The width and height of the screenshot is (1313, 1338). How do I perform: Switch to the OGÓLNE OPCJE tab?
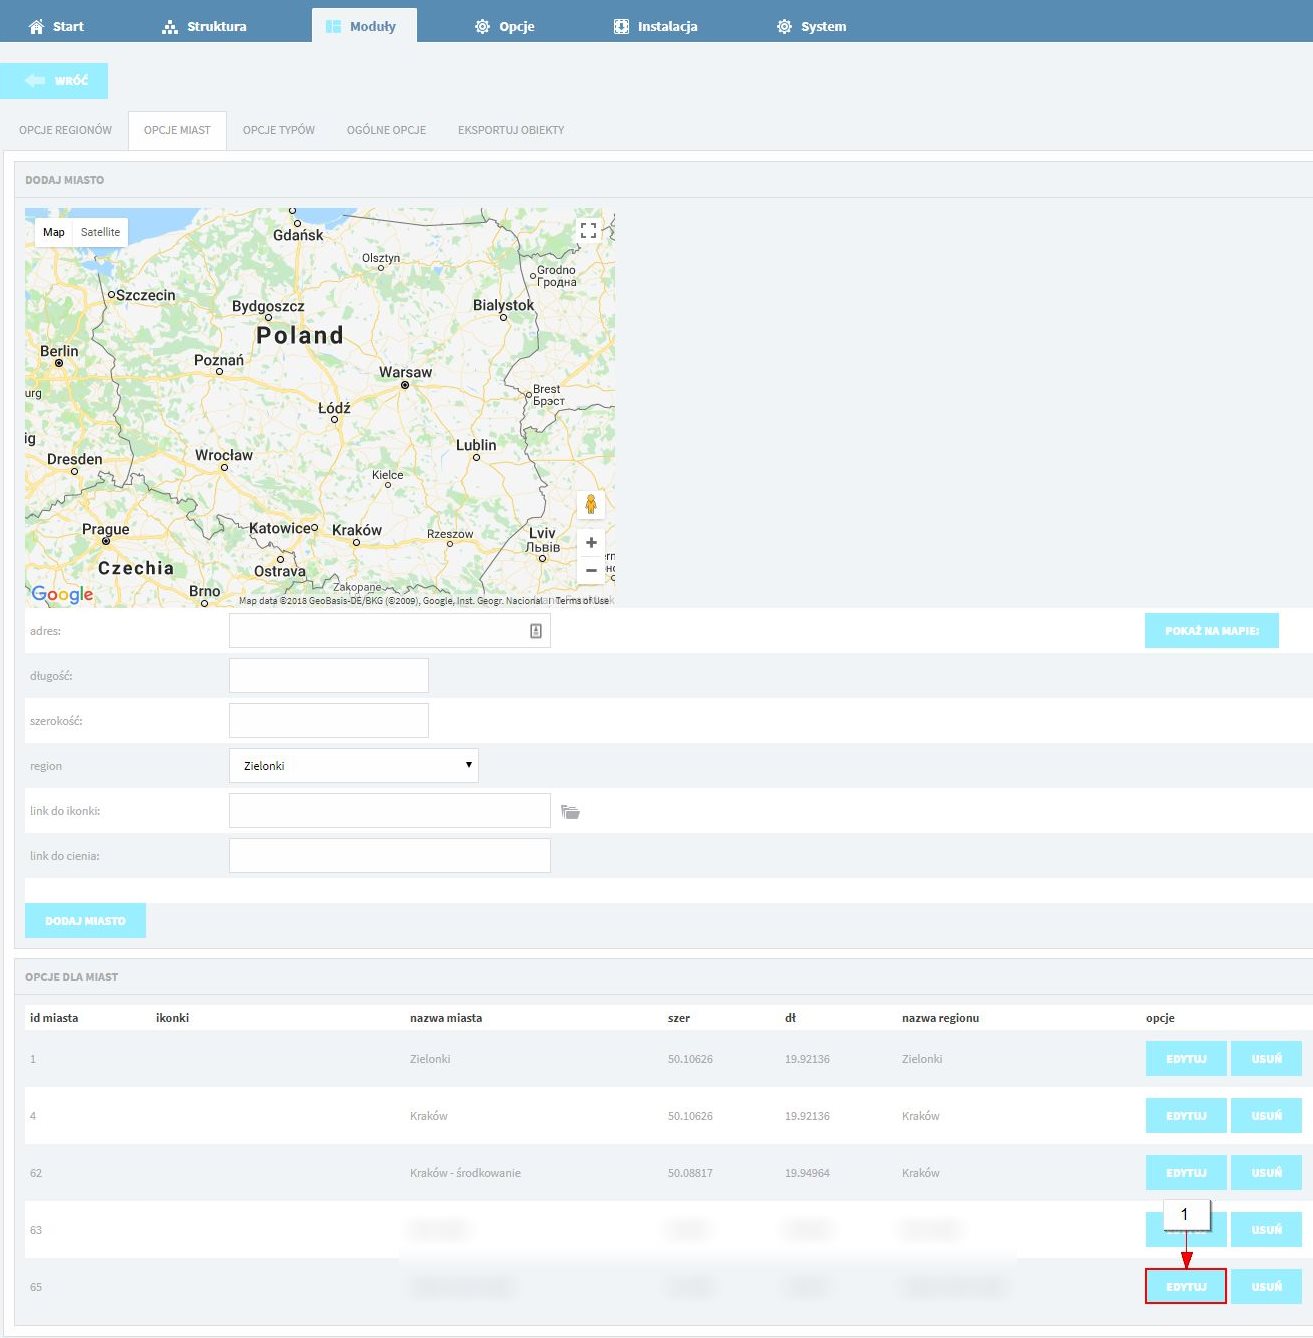pos(386,130)
